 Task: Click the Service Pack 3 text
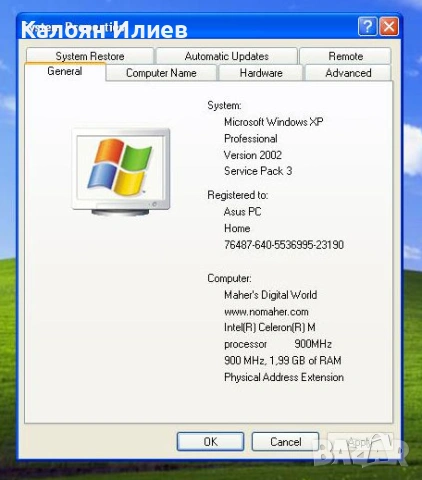pos(258,171)
